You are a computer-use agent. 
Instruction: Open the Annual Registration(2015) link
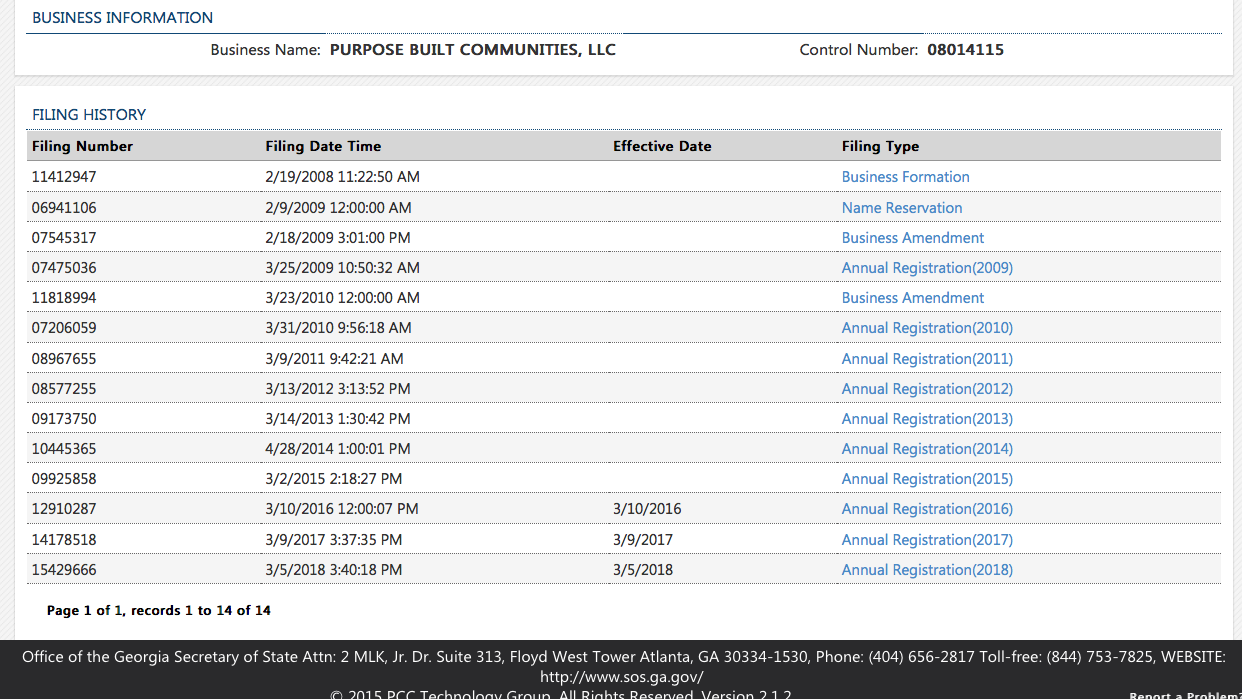[x=926, y=479]
